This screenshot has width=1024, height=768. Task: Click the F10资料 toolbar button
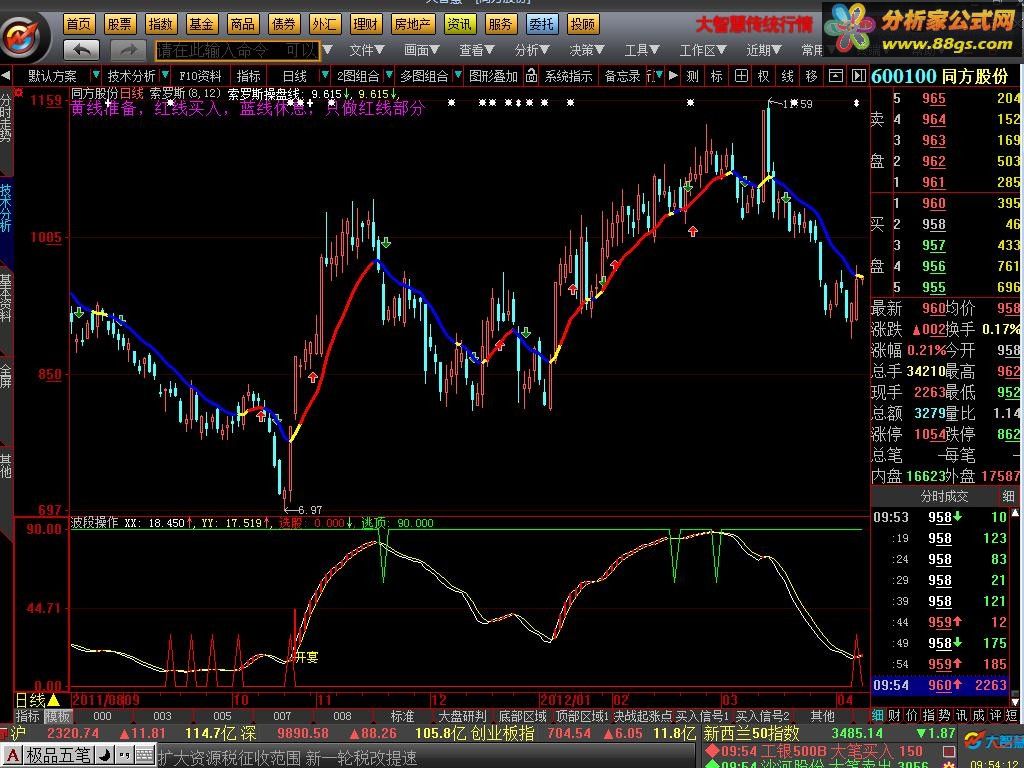[x=200, y=76]
